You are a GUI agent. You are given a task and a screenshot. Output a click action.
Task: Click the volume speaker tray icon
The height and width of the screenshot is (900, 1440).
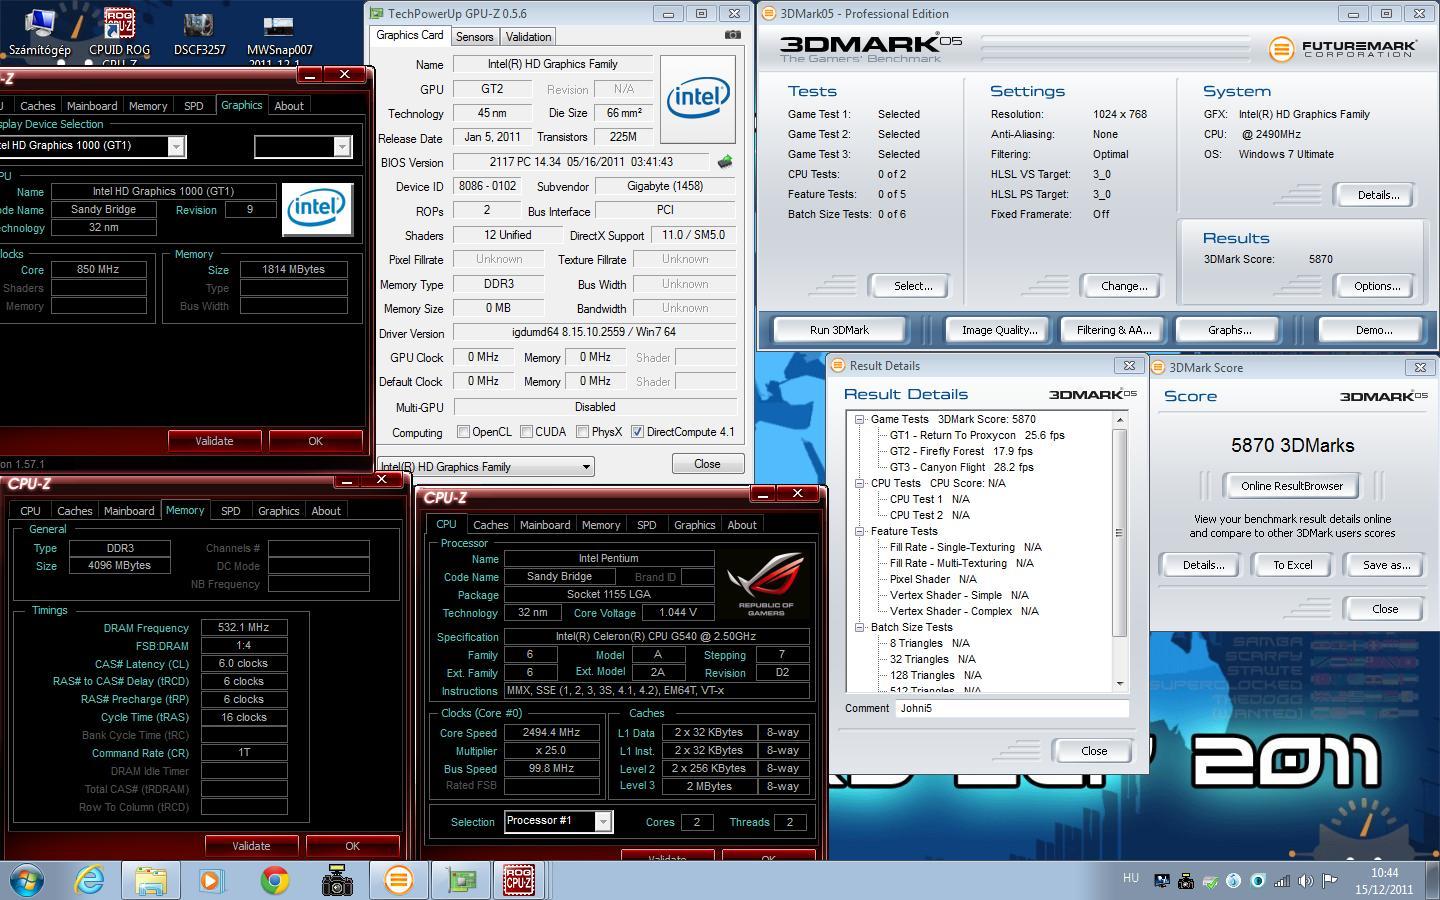coord(1306,881)
